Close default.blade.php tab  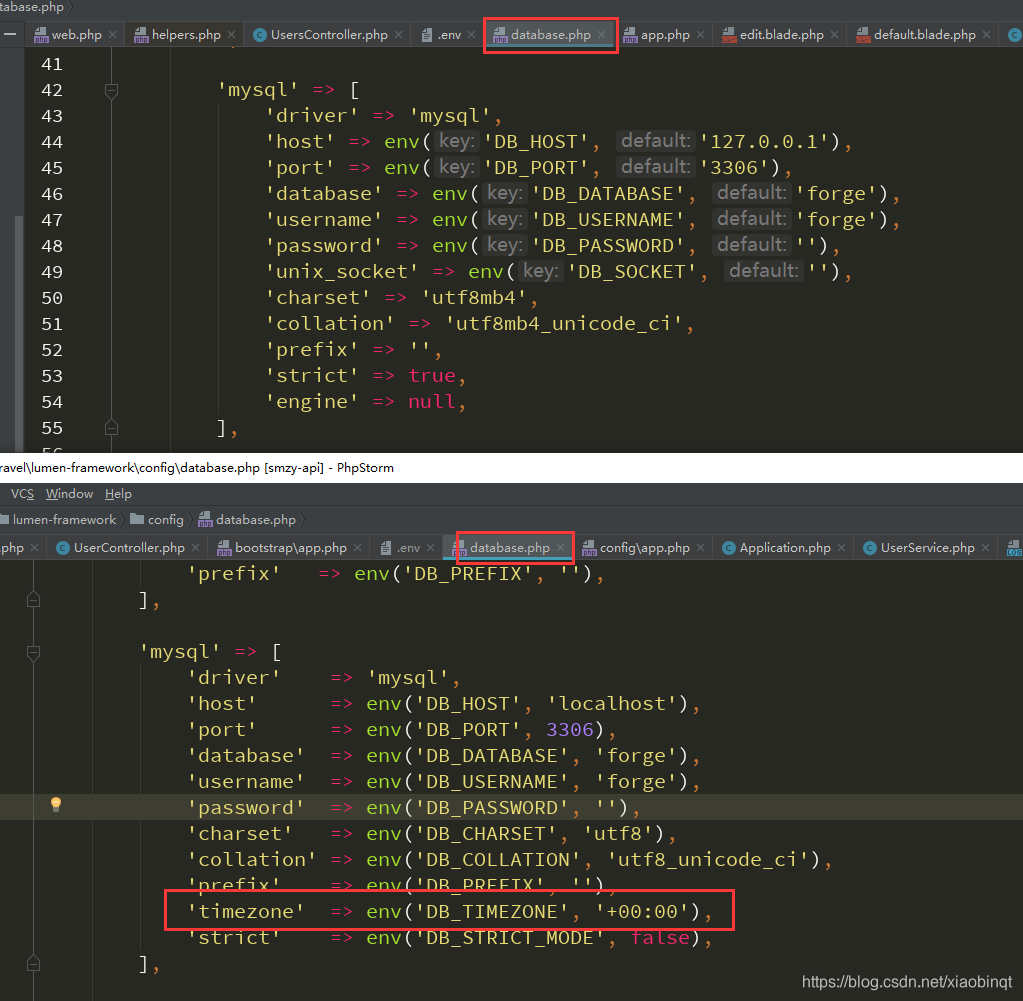click(986, 35)
